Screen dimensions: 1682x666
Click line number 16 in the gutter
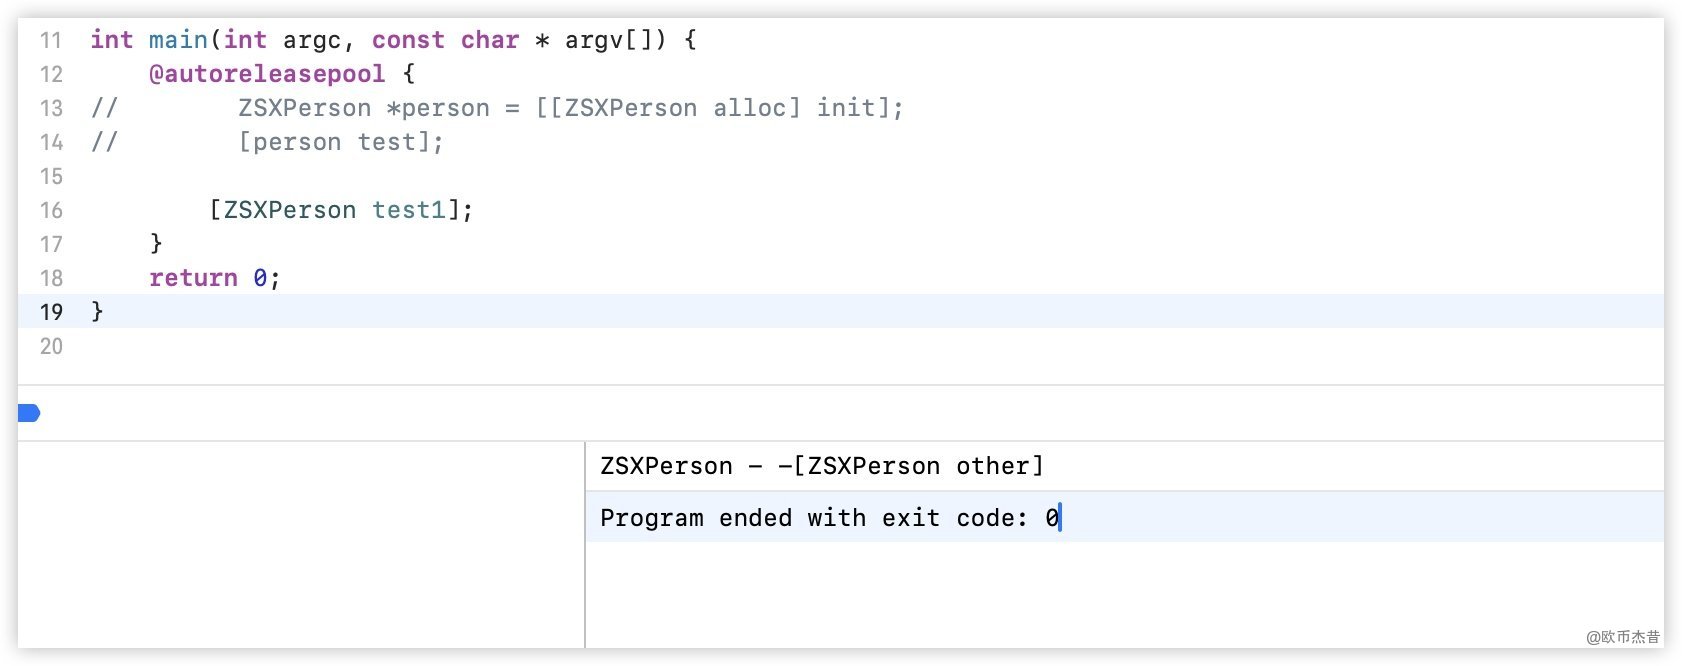click(51, 210)
